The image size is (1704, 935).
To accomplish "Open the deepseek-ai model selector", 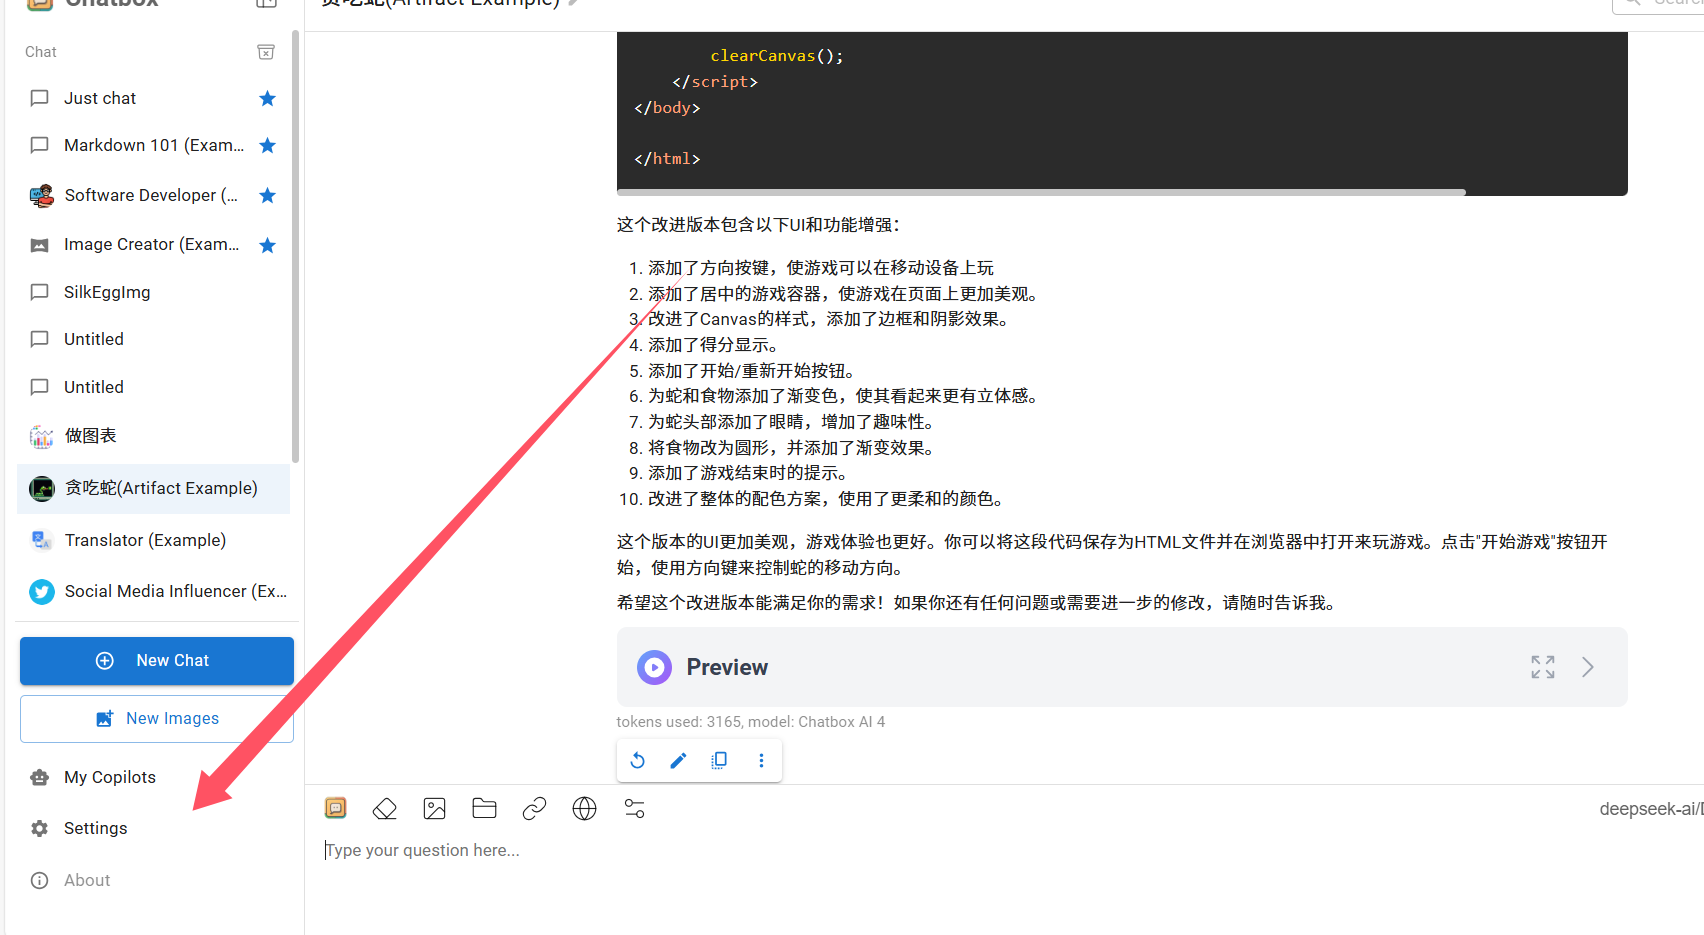I will 1651,809.
